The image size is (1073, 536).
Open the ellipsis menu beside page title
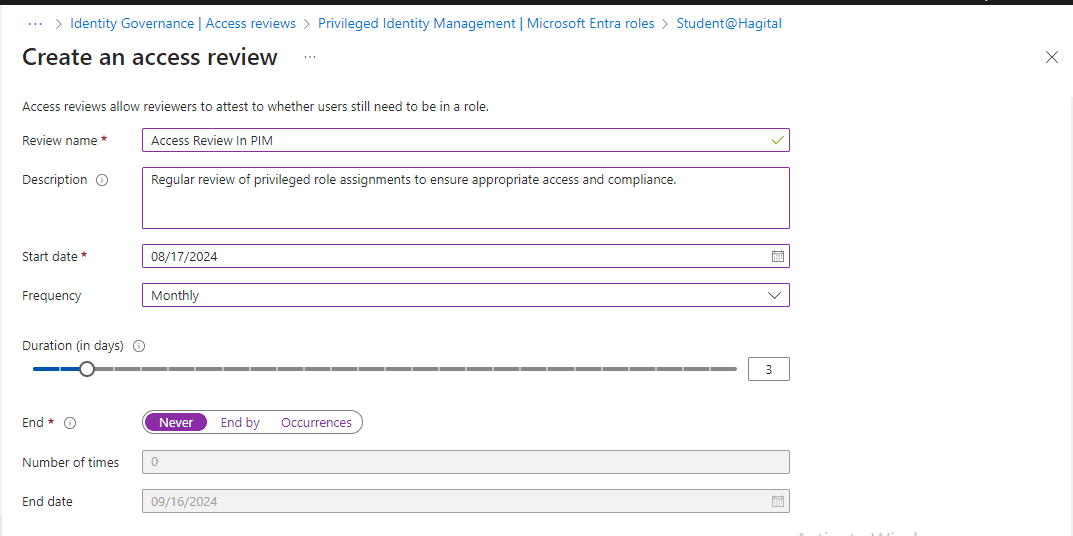click(x=310, y=57)
